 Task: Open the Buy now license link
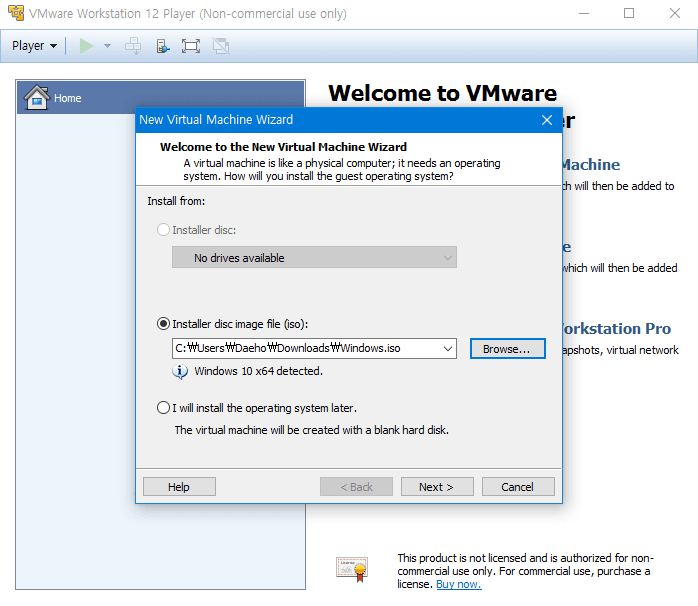pos(458,584)
